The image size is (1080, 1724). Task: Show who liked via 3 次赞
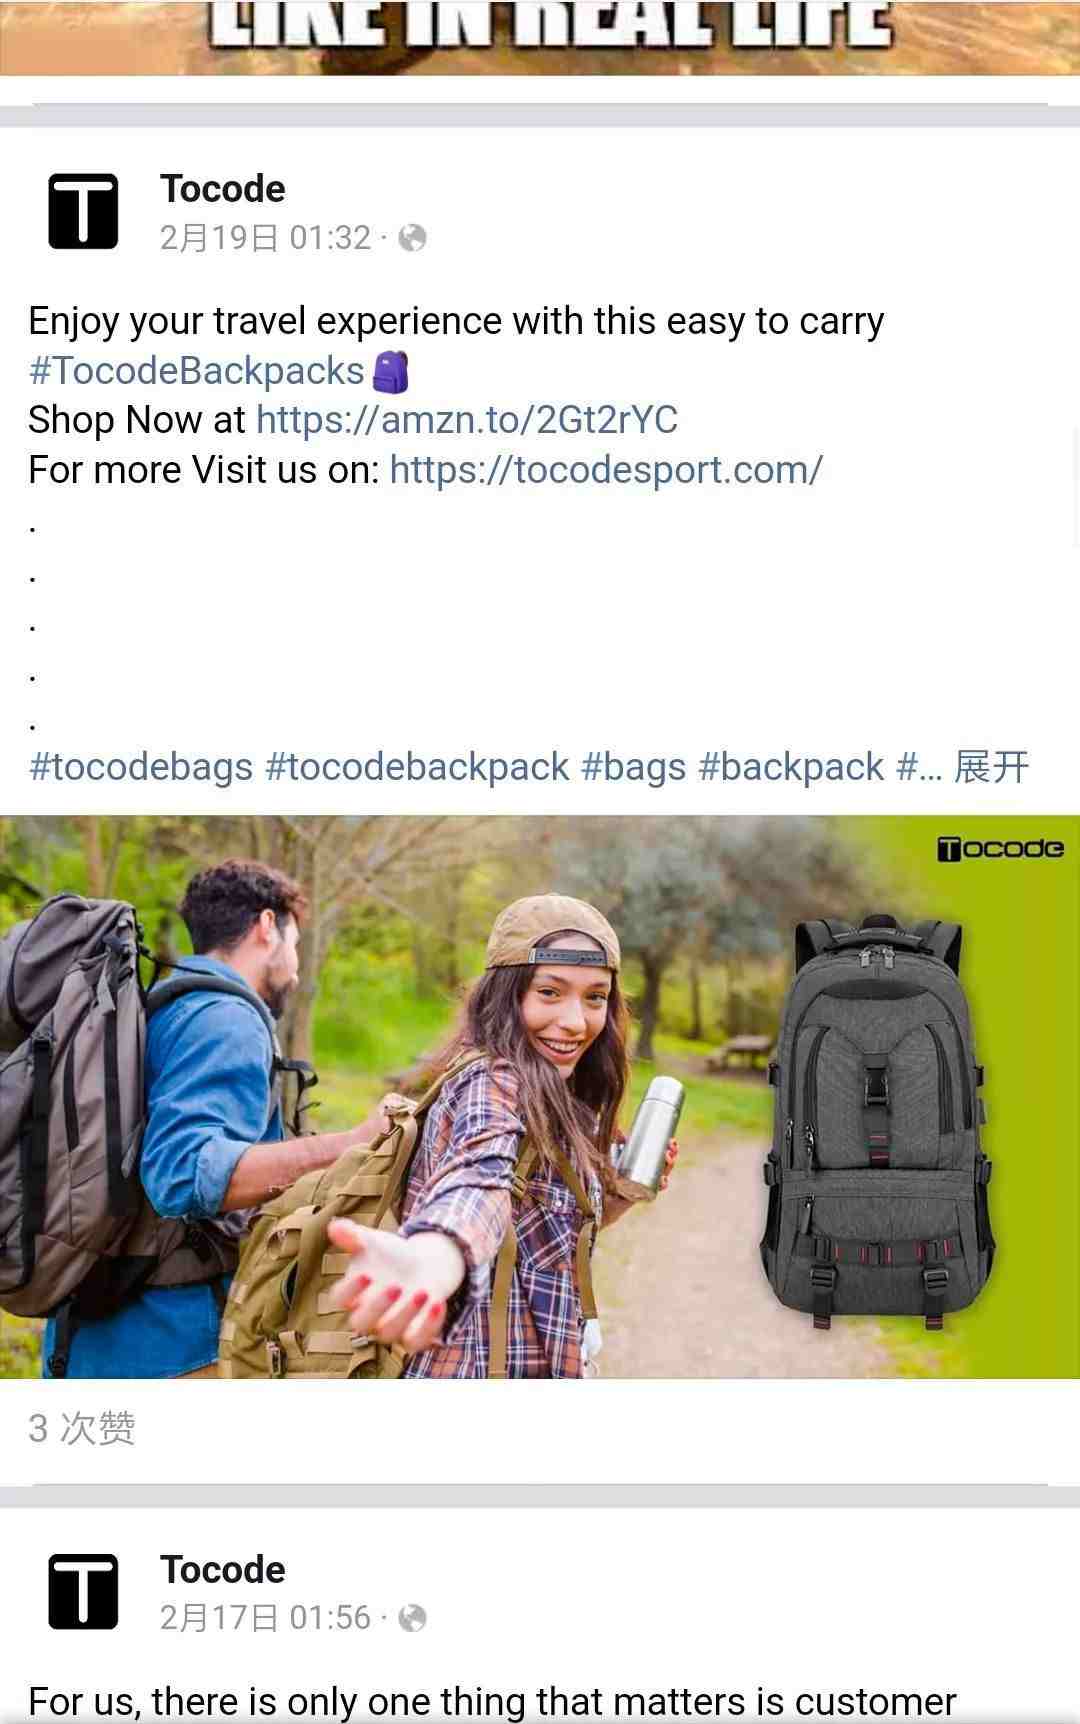pos(81,1428)
